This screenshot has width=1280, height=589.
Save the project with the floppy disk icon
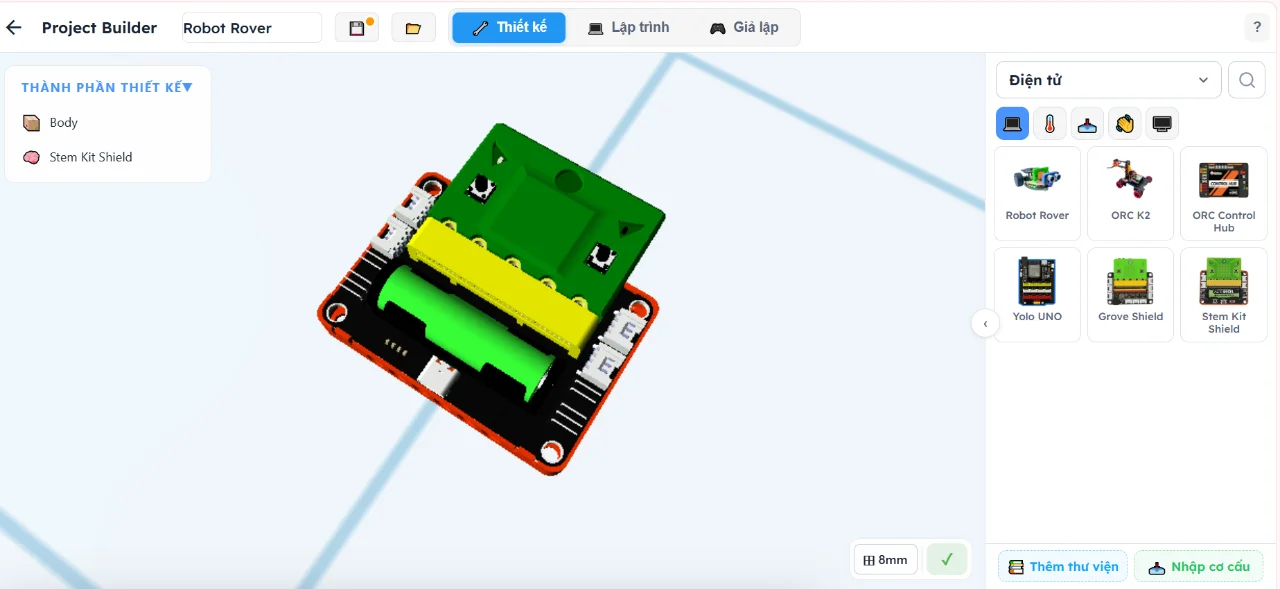(x=357, y=28)
